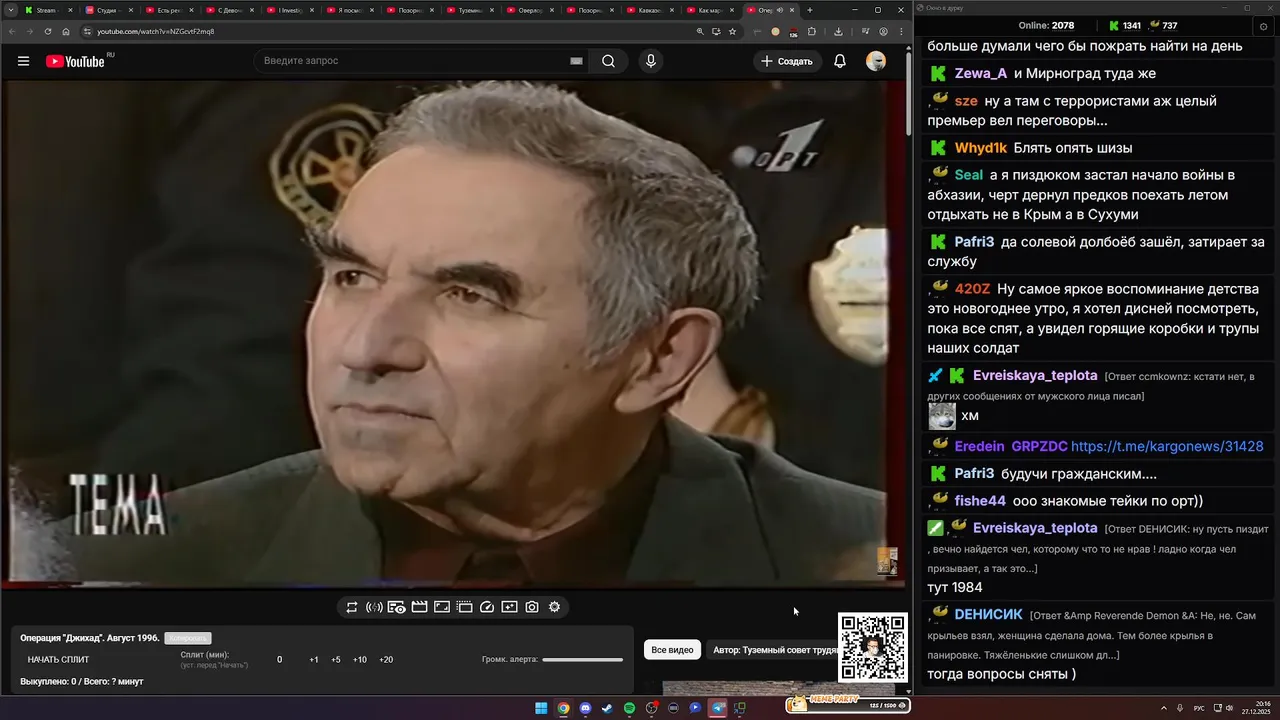Screen dimensions: 1280x720
Task: Toggle the loop icon in player toolbar
Action: tap(352, 607)
